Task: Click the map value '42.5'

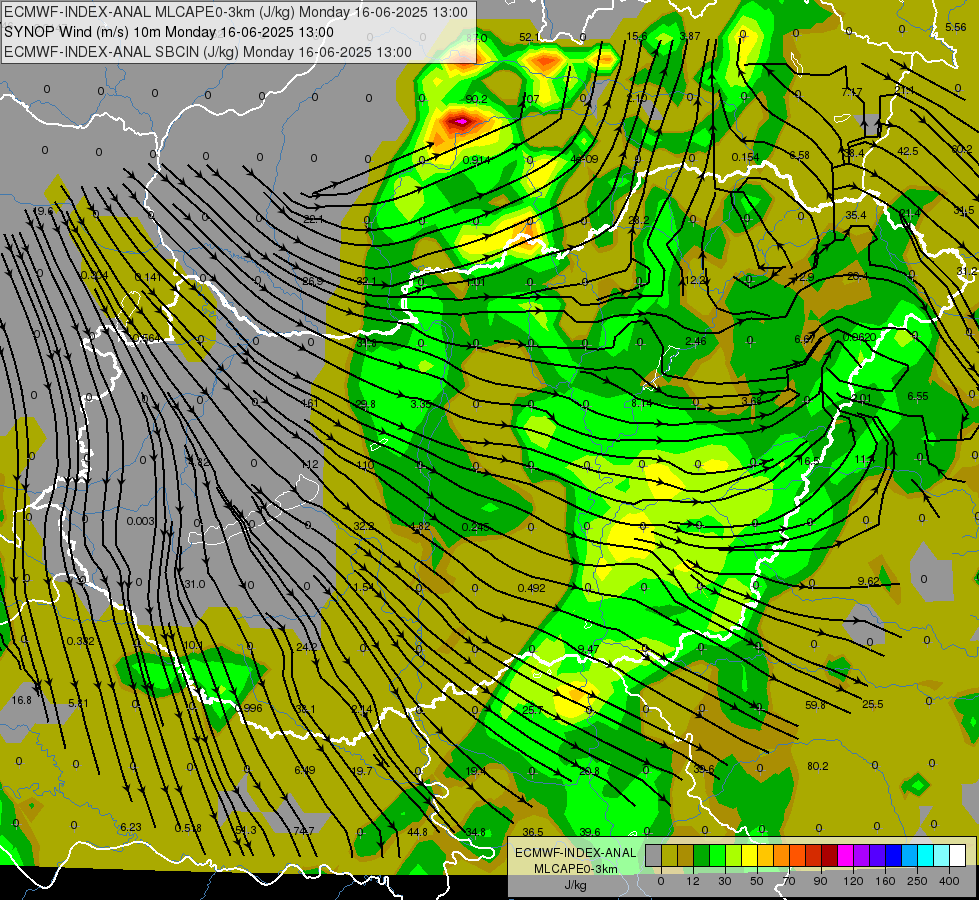Action: pyautogui.click(x=907, y=151)
